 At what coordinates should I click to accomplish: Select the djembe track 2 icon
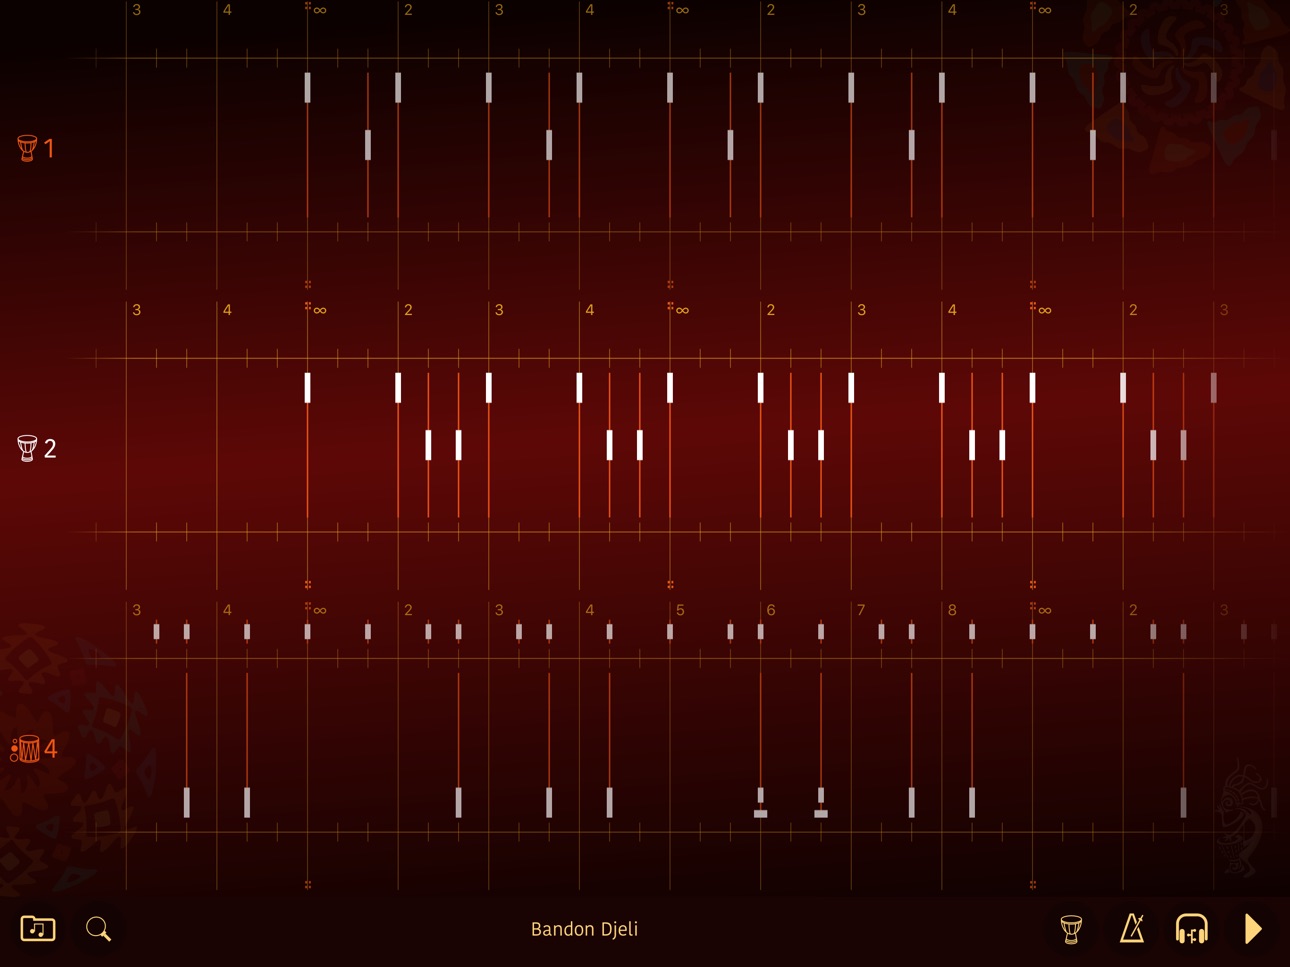coord(36,448)
